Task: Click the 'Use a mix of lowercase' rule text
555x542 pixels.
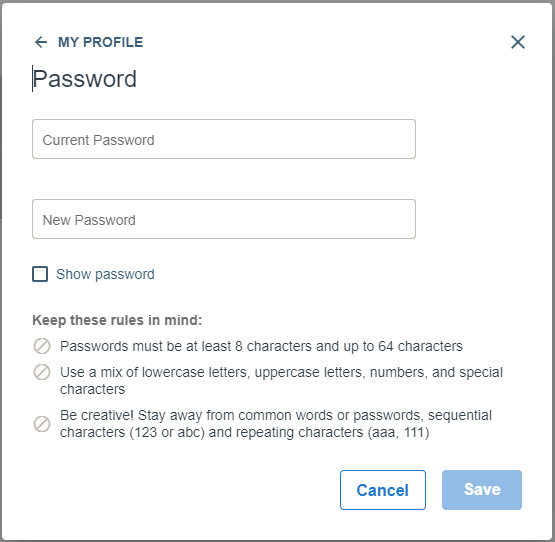Action: (x=281, y=381)
